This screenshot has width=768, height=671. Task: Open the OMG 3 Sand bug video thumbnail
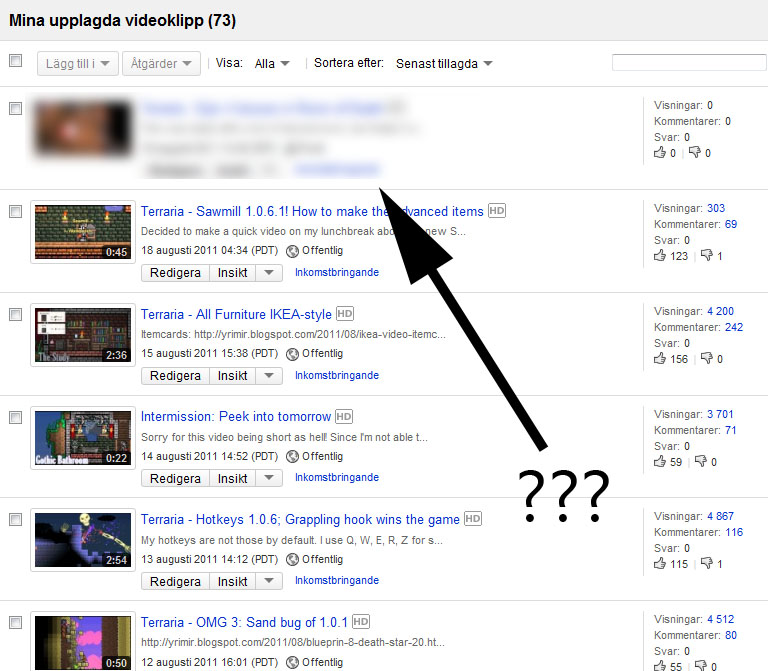(x=83, y=642)
